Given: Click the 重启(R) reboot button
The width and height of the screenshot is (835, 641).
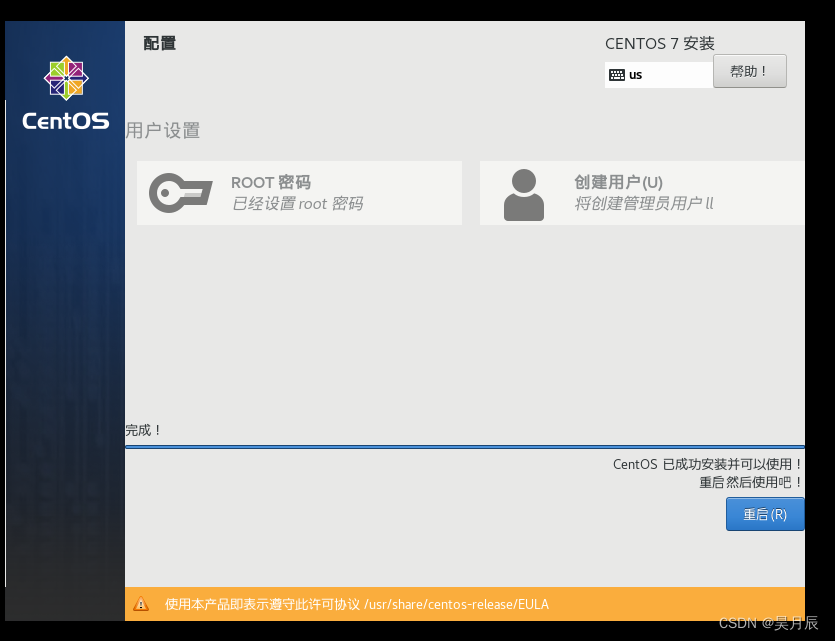Looking at the screenshot, I should (765, 514).
